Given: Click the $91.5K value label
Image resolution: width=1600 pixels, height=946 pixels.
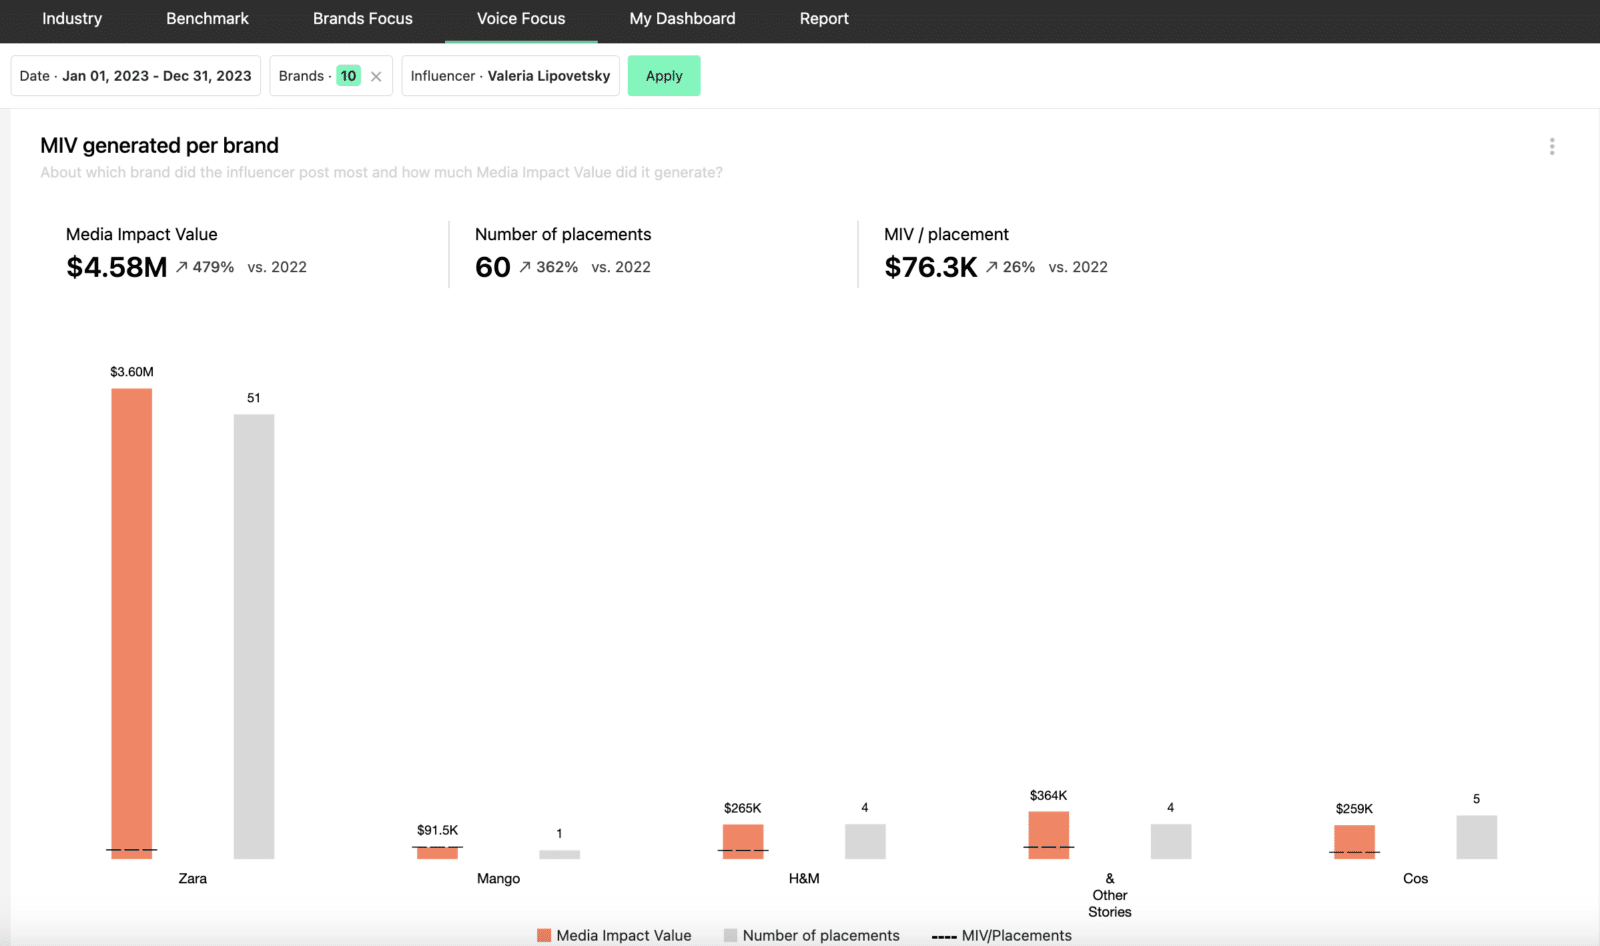Looking at the screenshot, I should pos(438,830).
